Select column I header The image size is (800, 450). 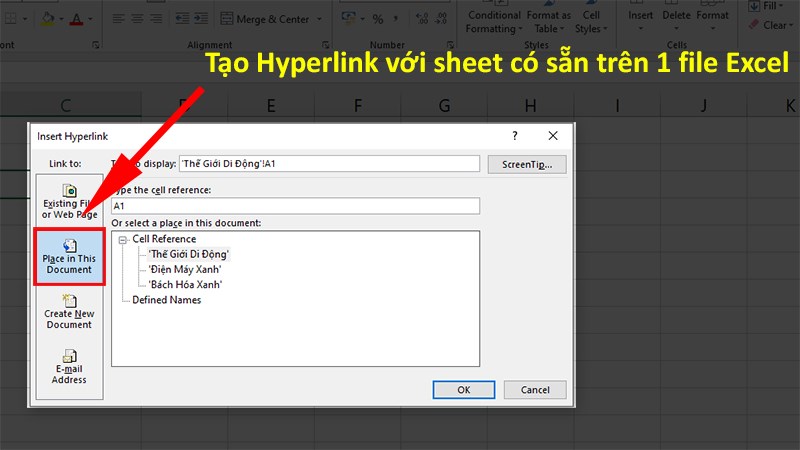point(617,106)
